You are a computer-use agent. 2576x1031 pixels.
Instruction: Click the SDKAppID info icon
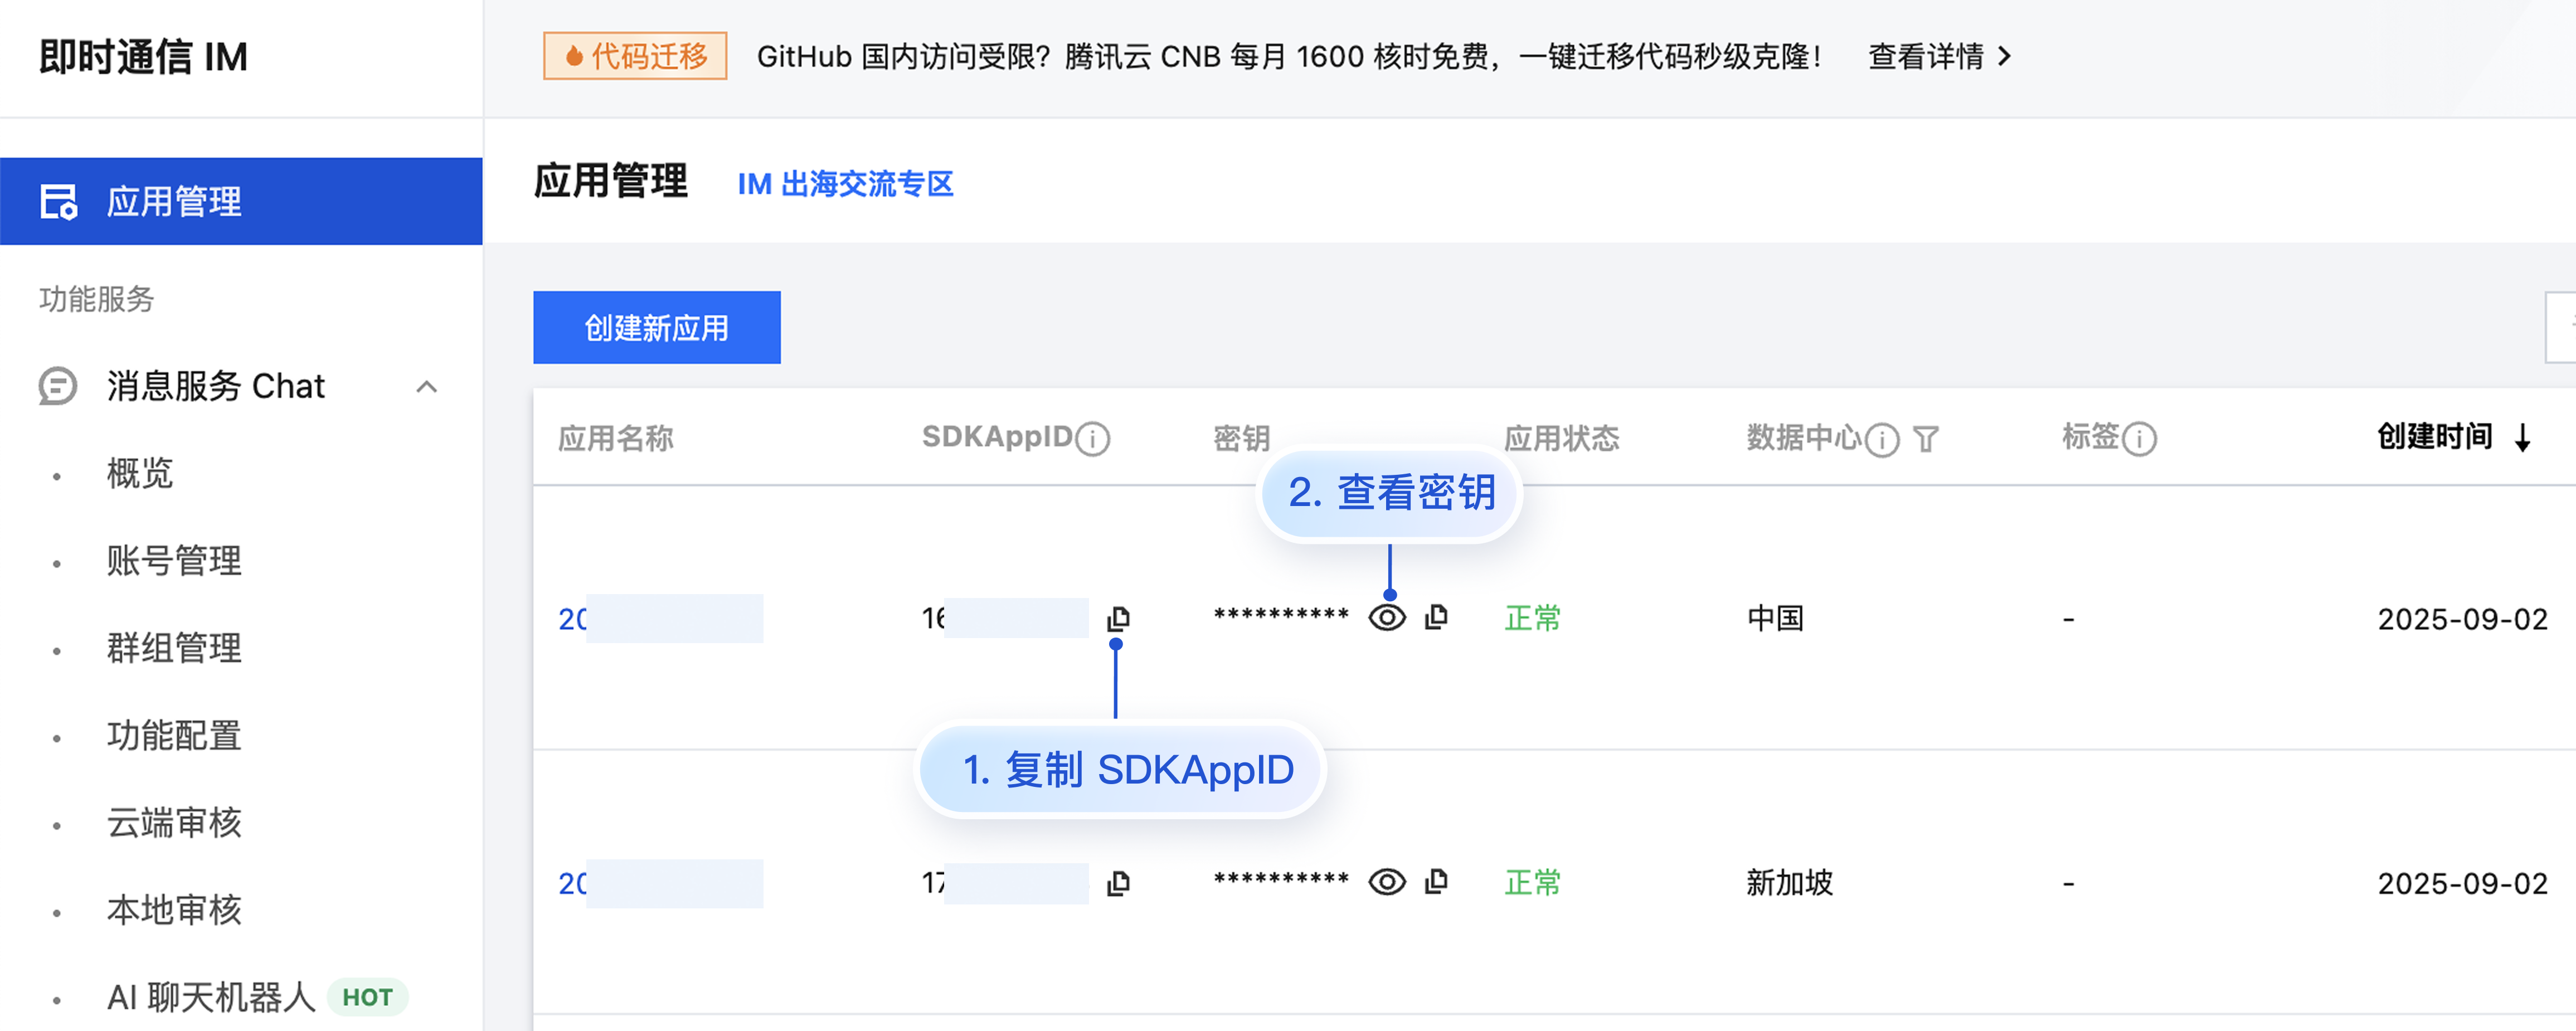(x=1092, y=439)
